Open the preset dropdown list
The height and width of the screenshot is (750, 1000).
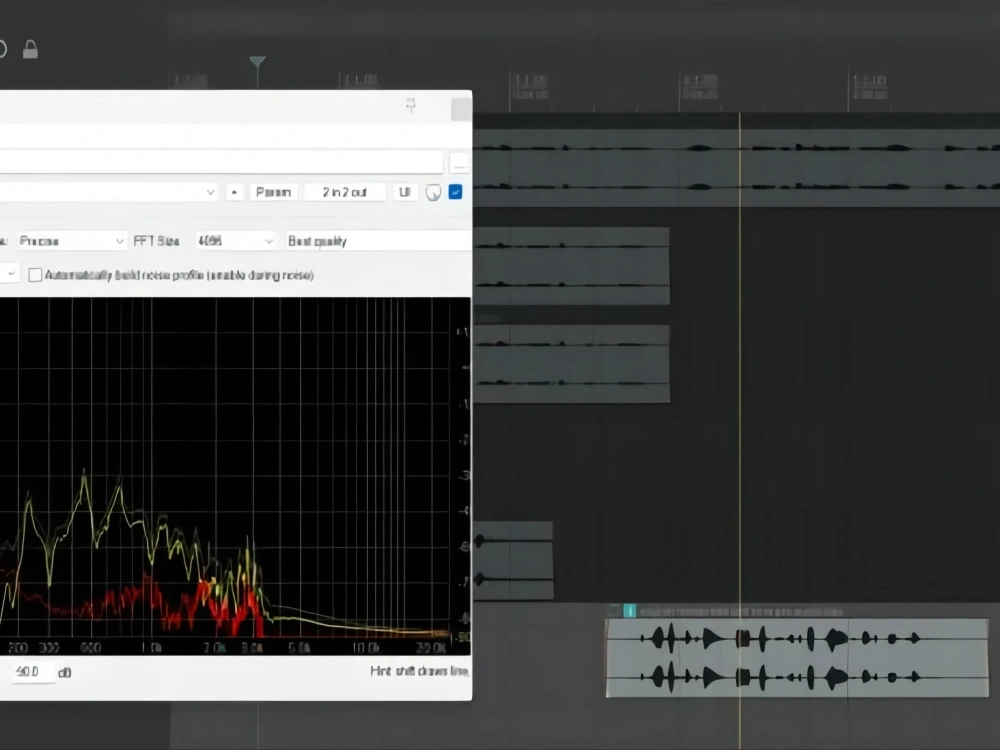pos(108,192)
